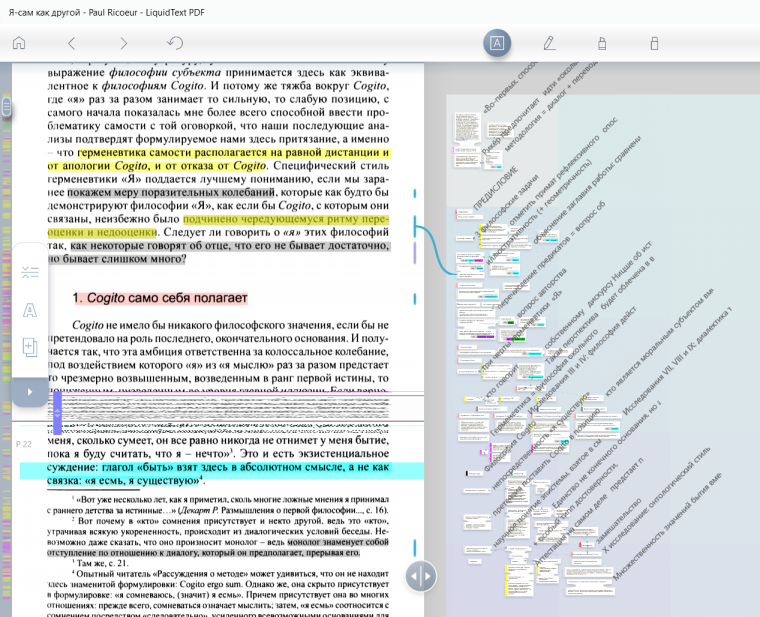Go to the Home screen
Screen dimensions: 760x617
(18, 43)
